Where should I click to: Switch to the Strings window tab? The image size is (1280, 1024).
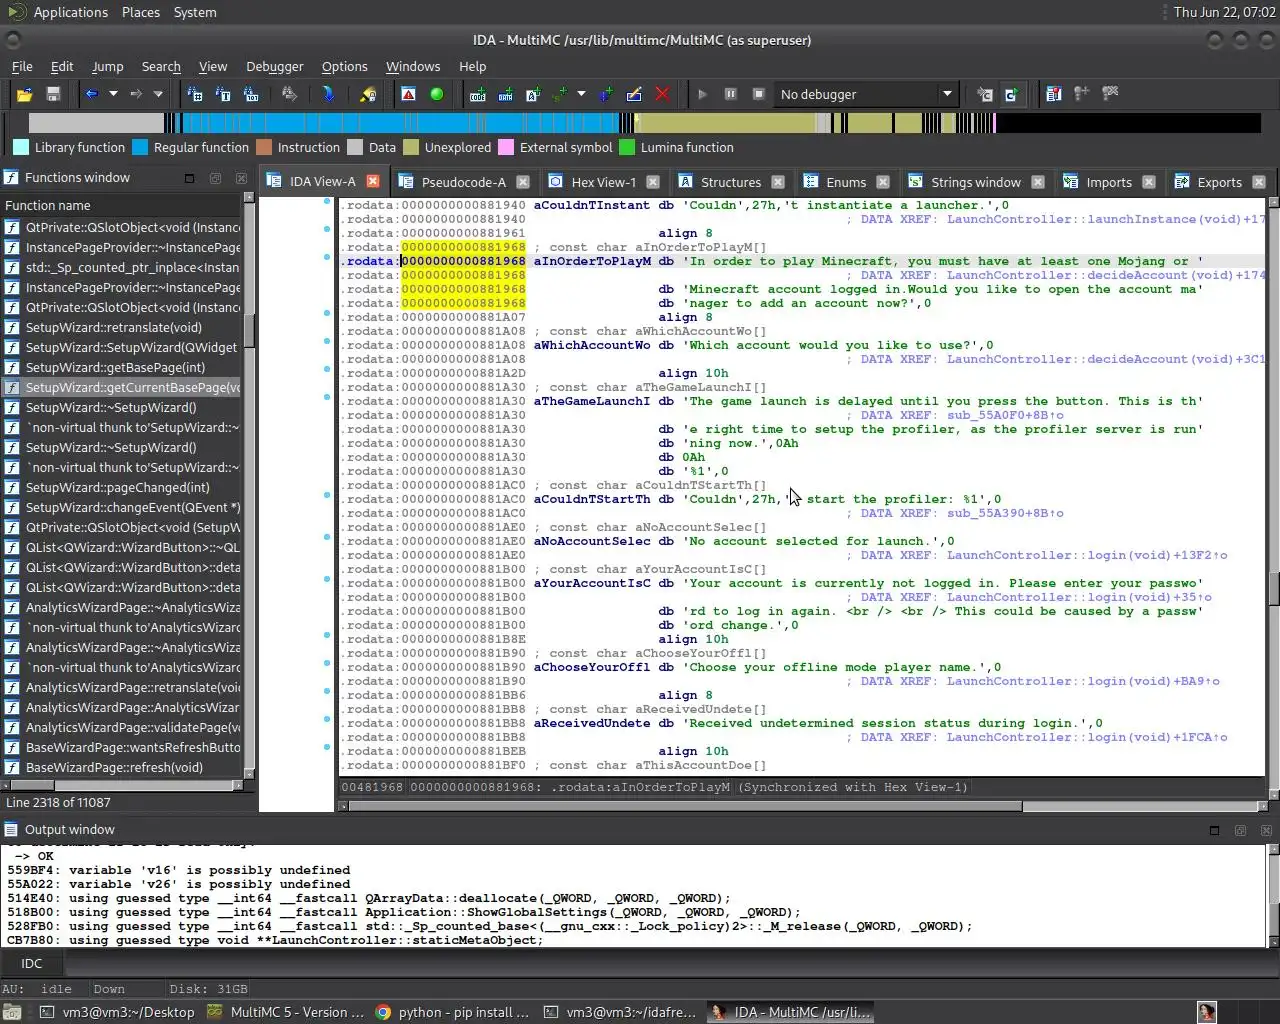[x=975, y=182]
